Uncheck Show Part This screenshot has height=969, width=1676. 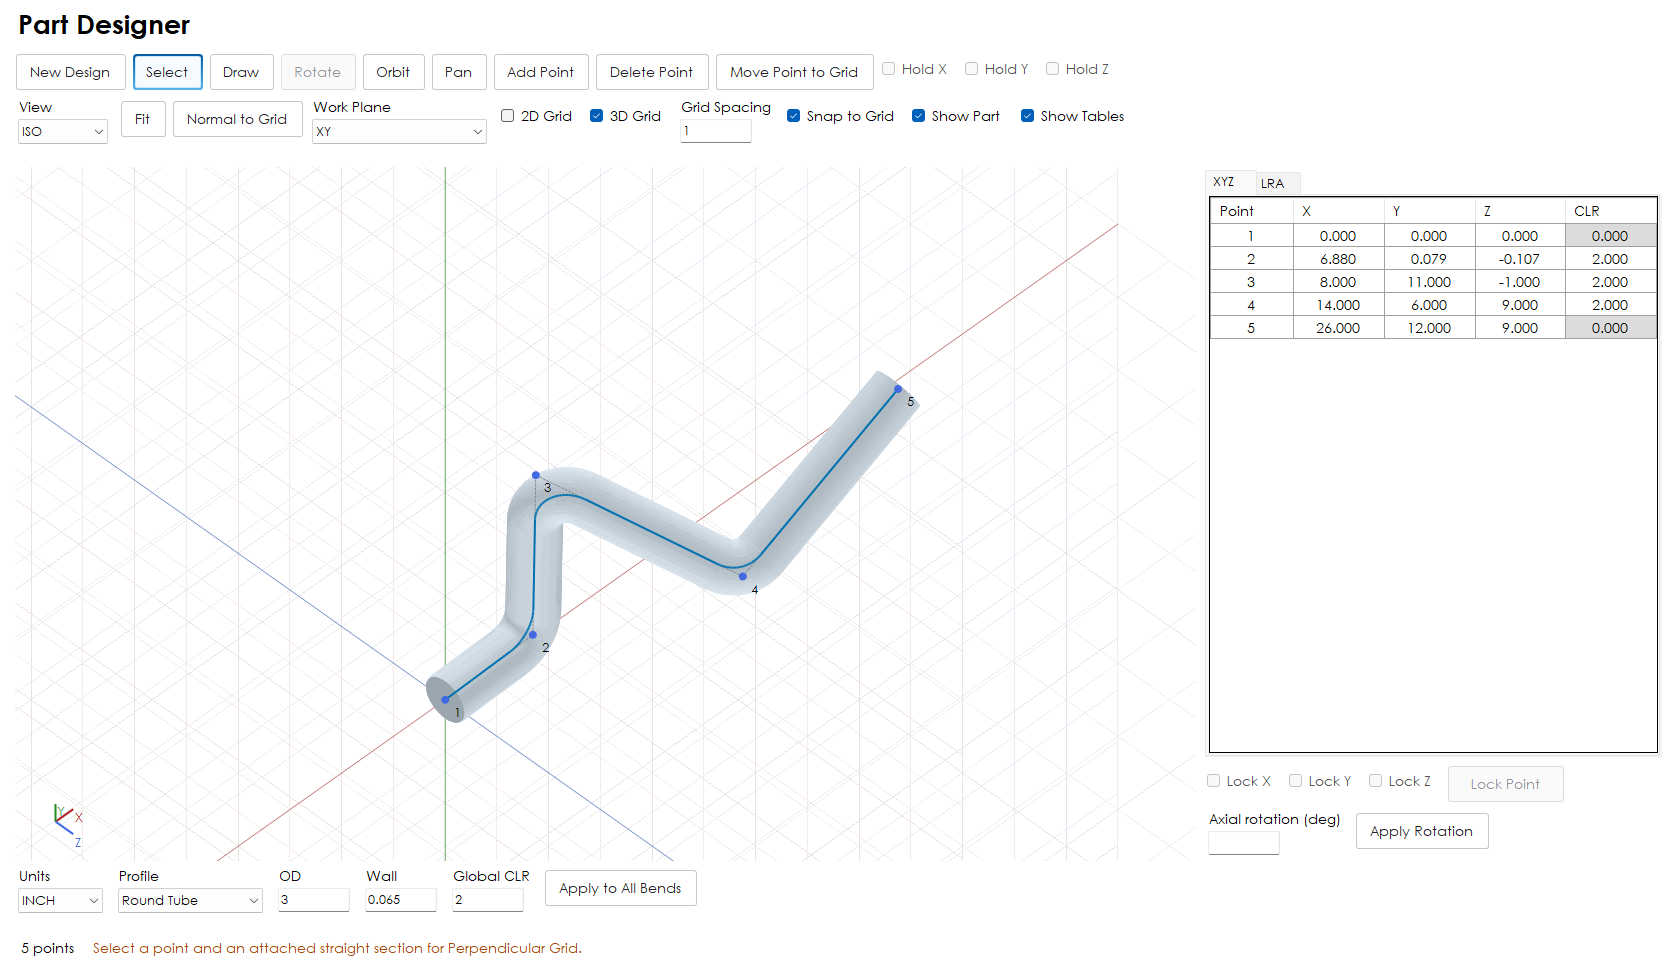[918, 116]
